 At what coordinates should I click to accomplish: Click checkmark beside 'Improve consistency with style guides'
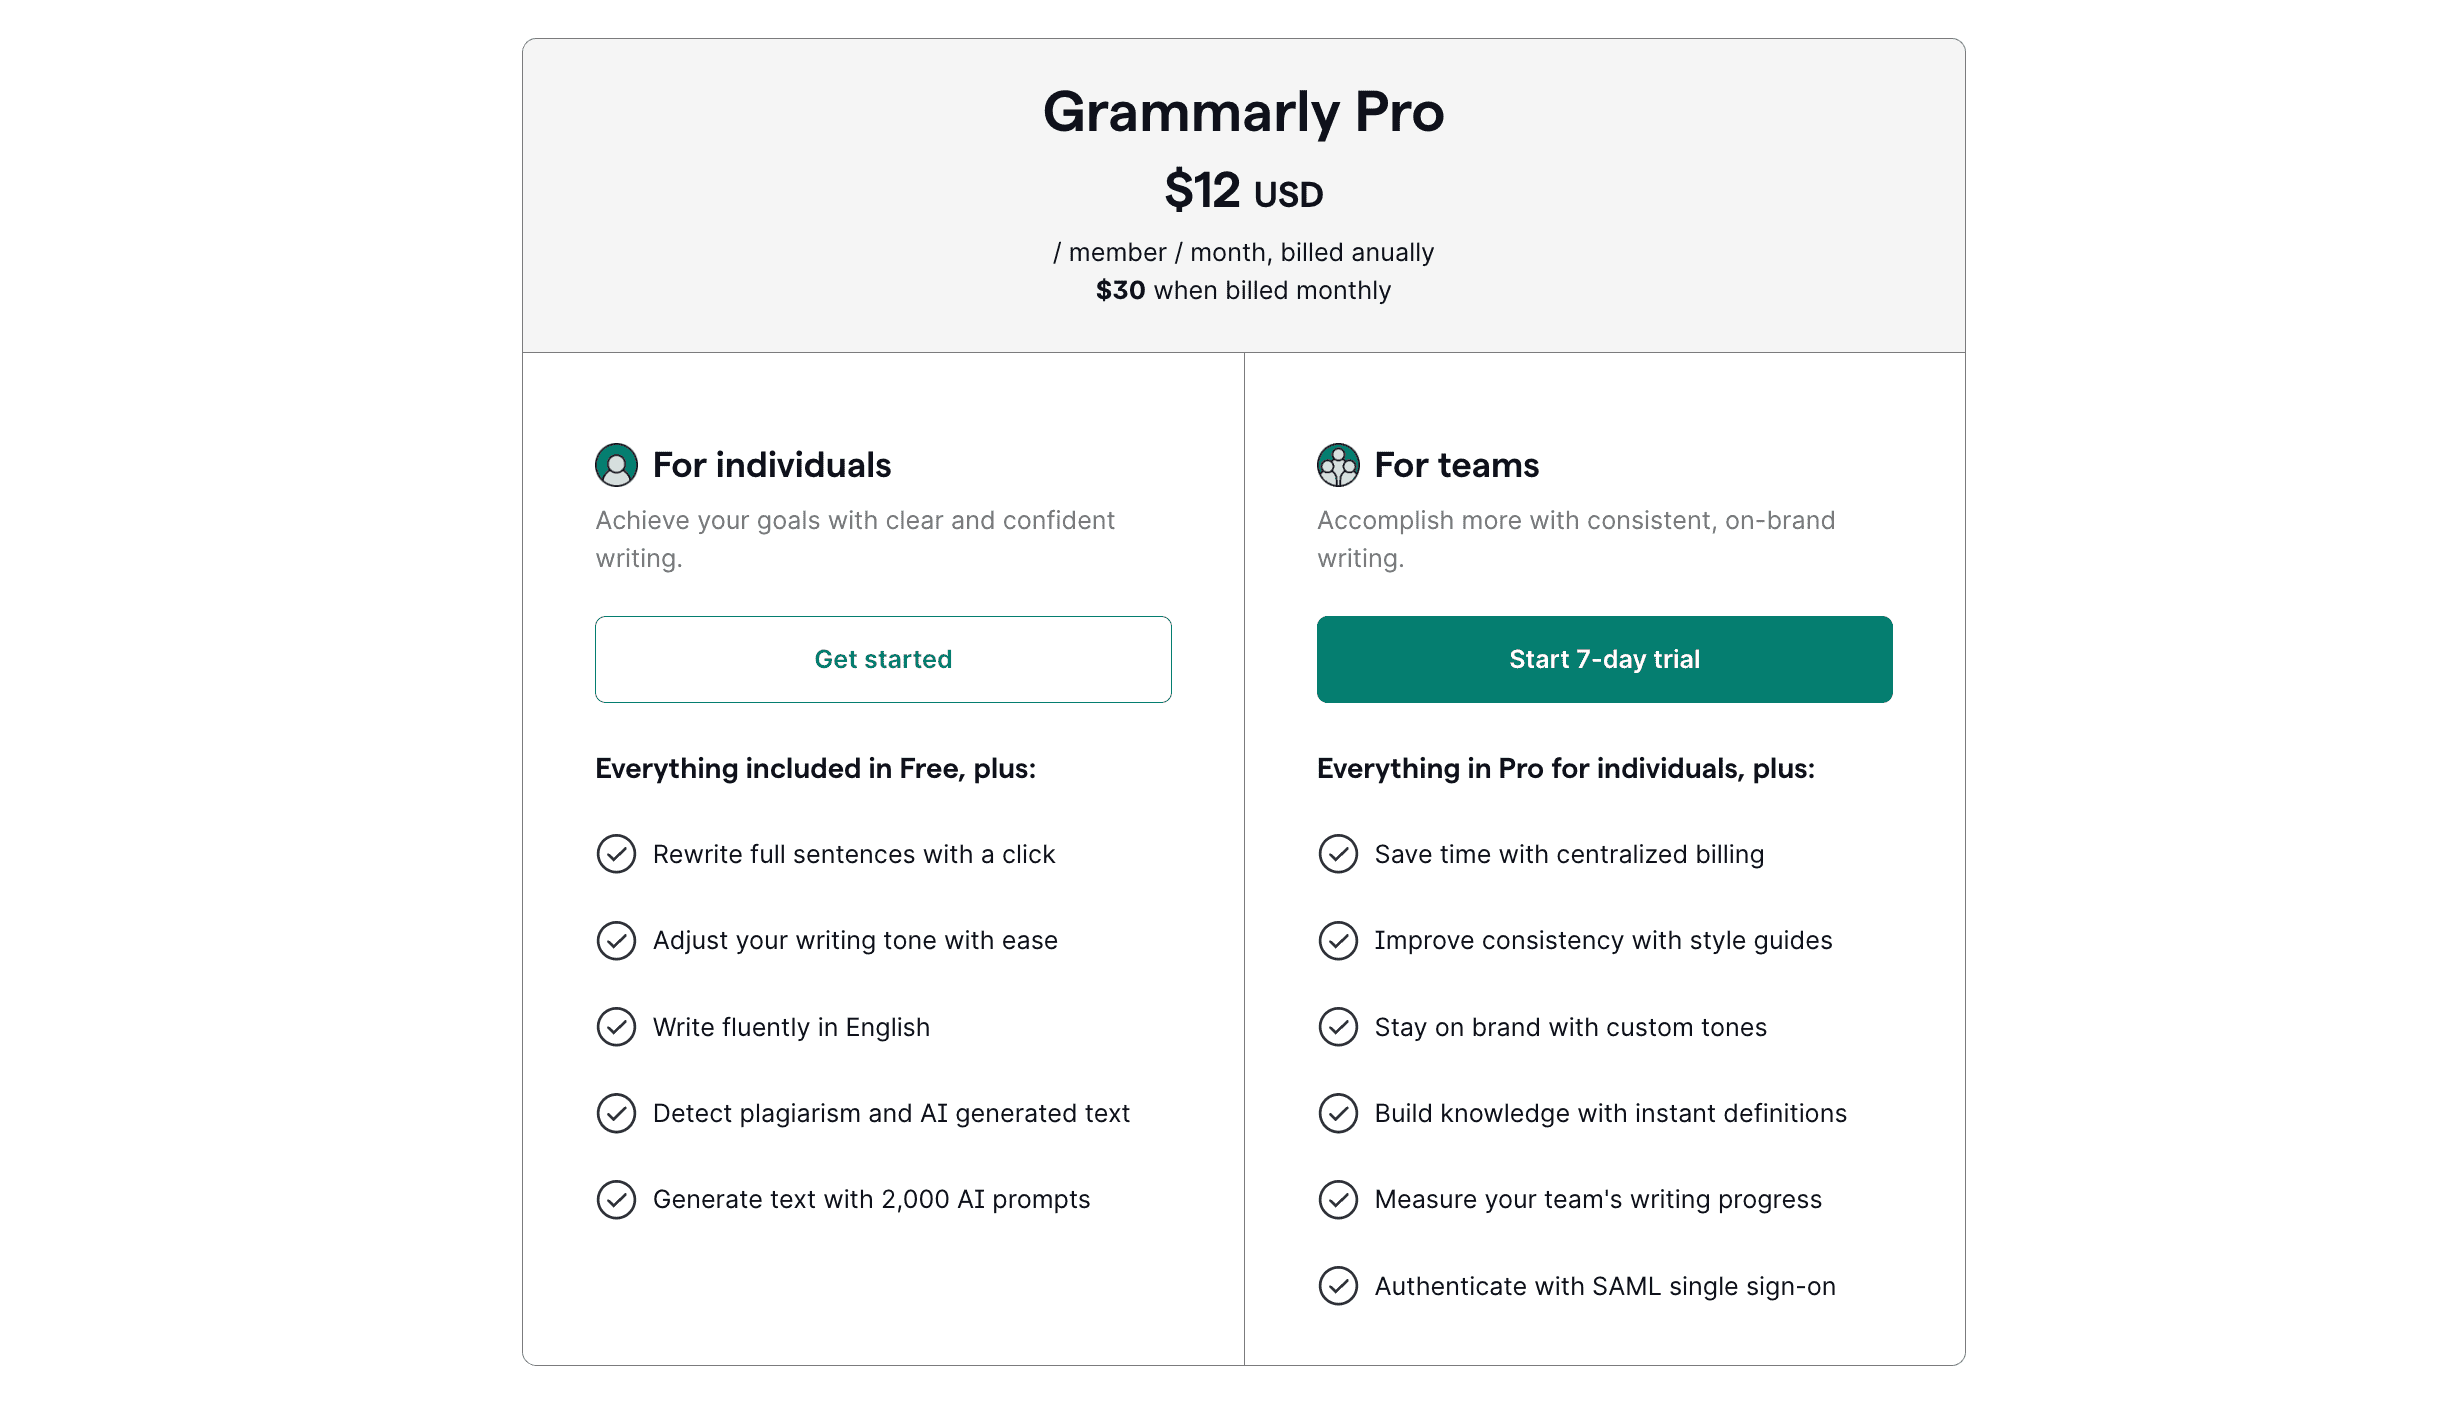click(x=1338, y=940)
